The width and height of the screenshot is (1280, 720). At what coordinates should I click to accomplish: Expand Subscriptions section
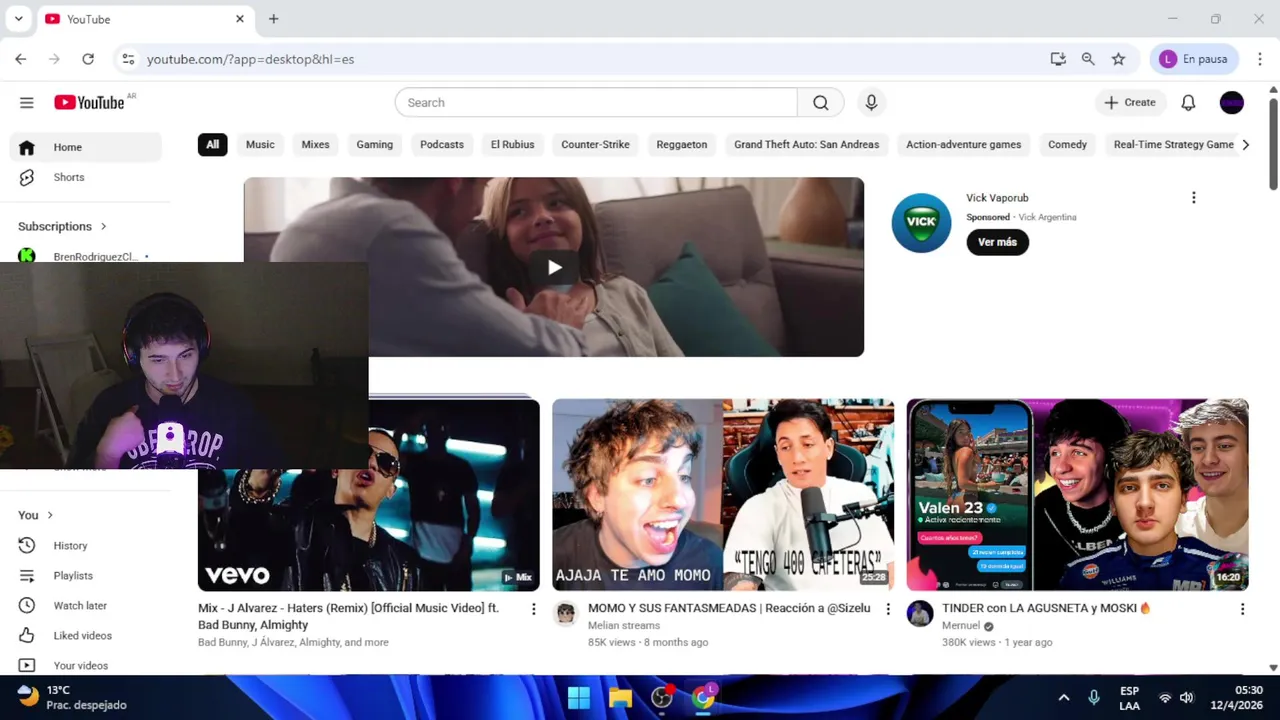click(x=62, y=226)
